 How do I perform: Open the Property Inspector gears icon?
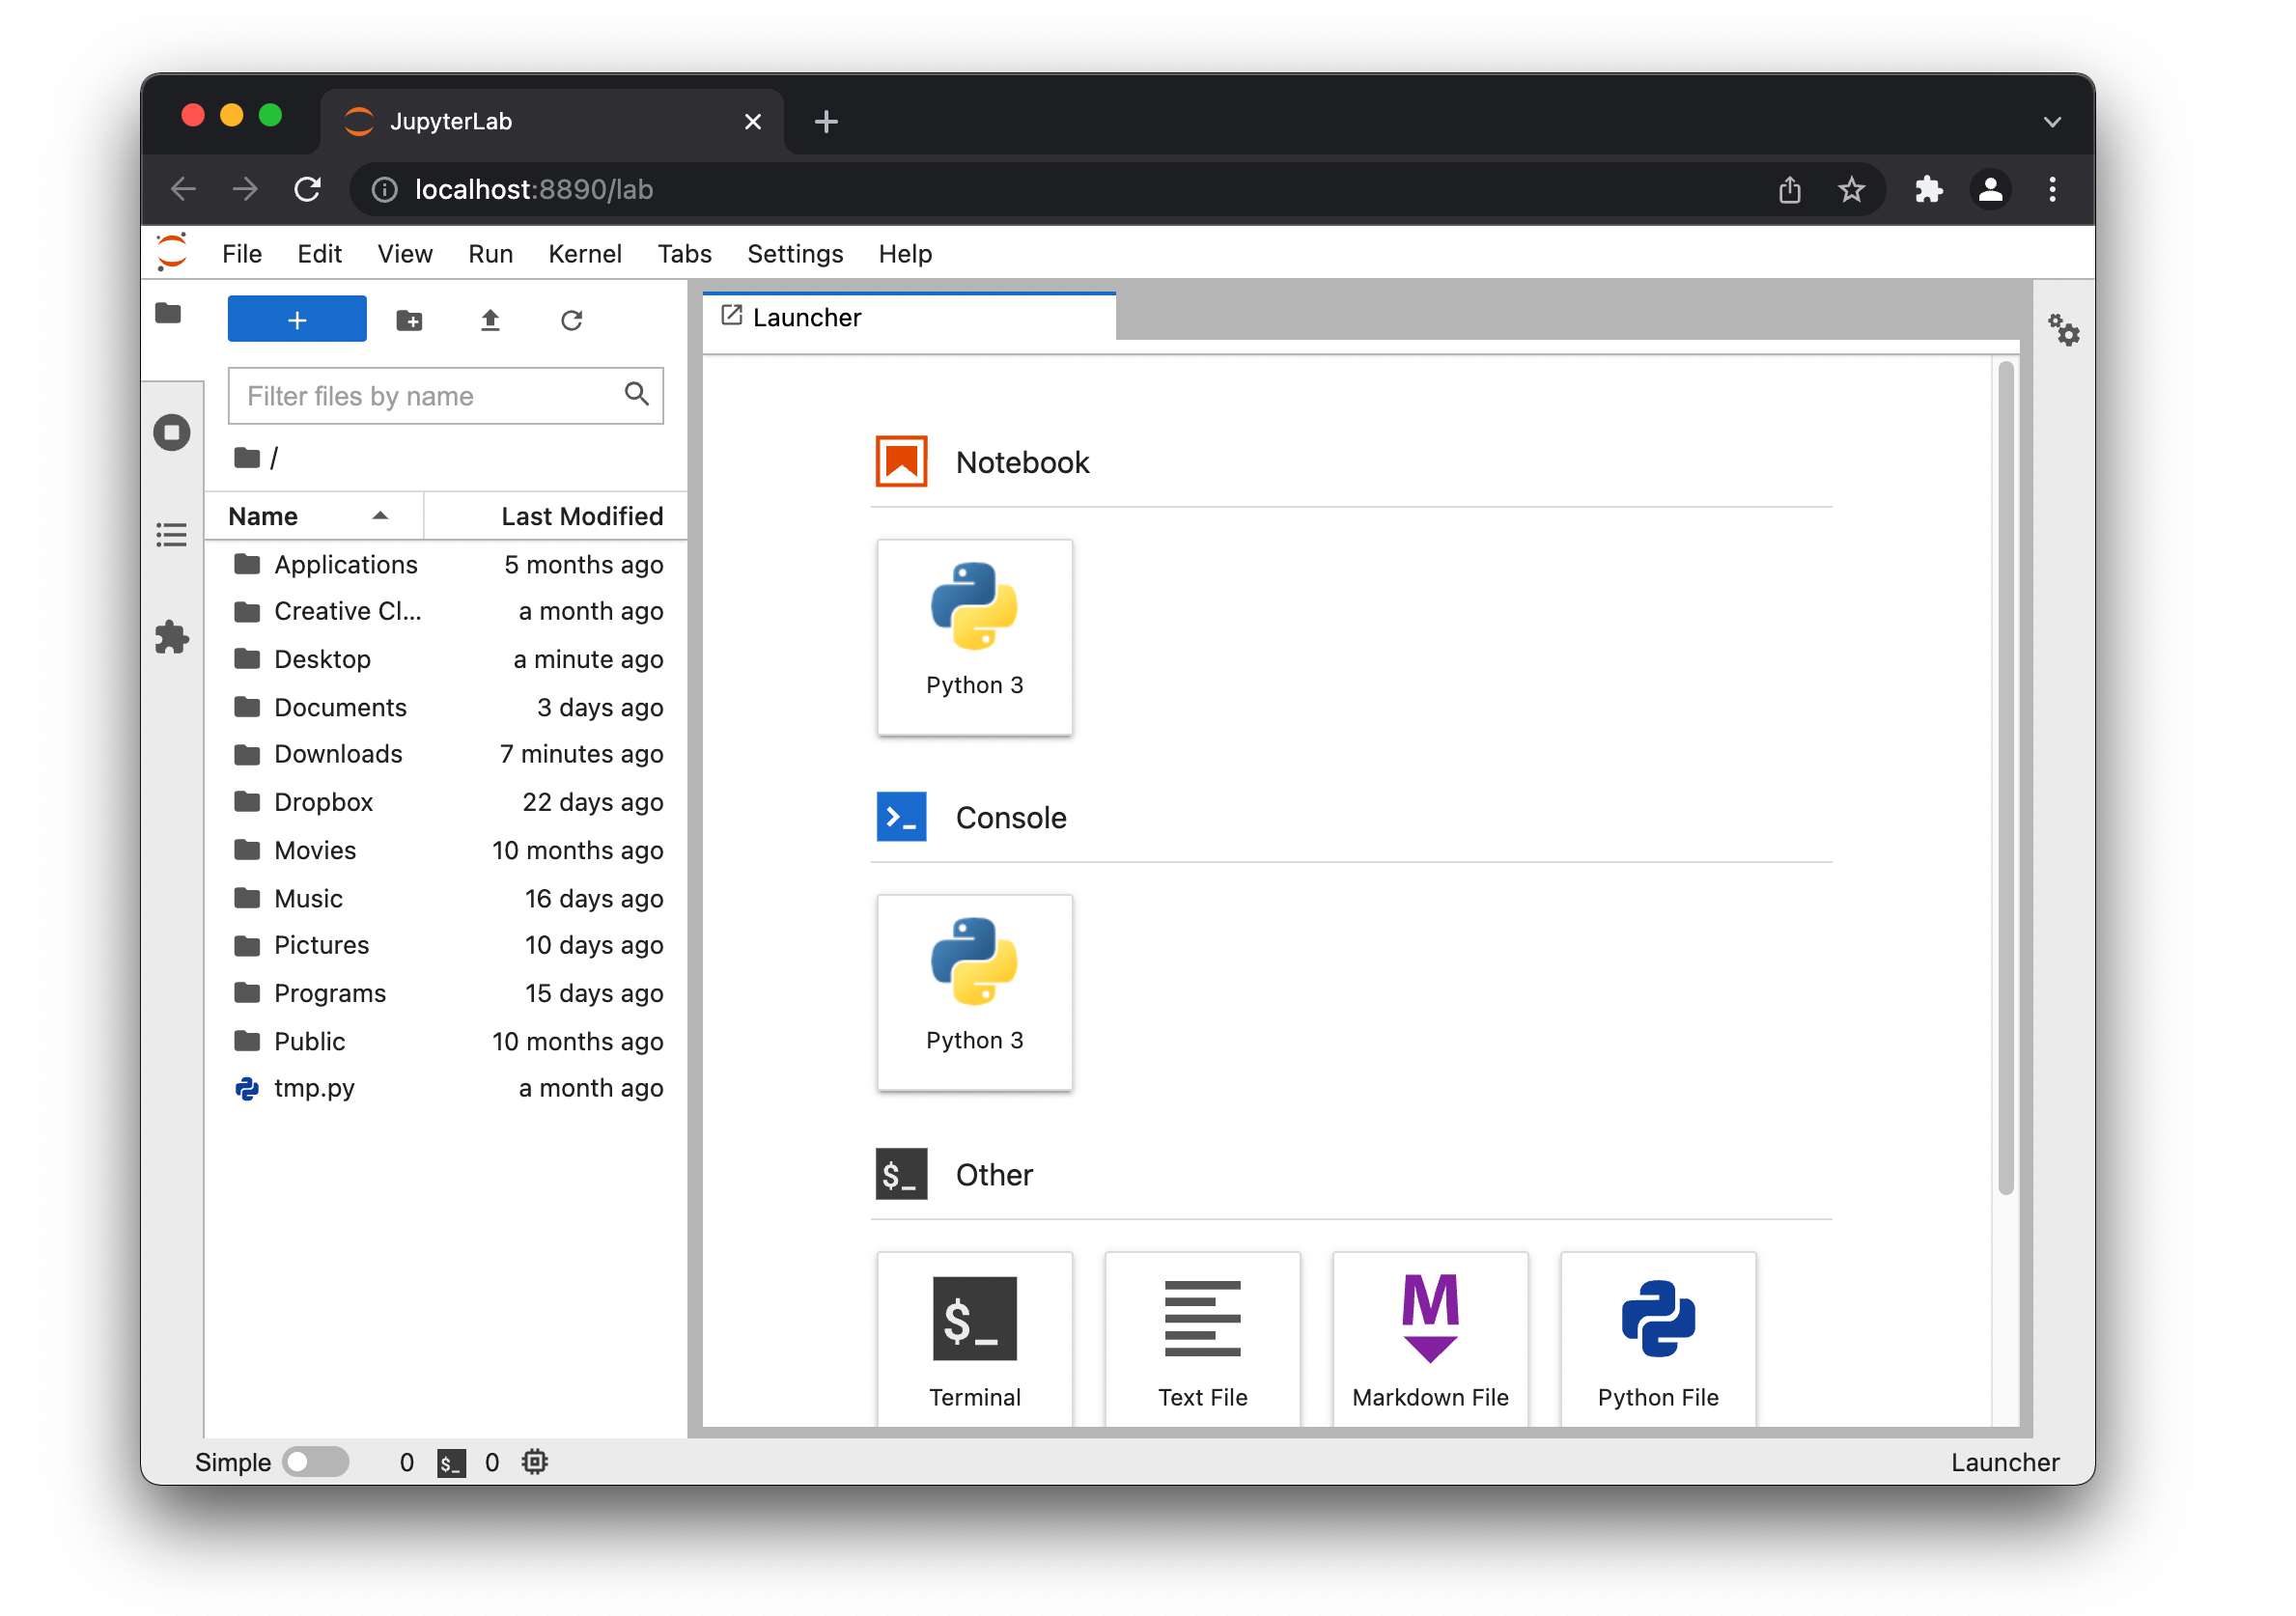coord(2064,330)
